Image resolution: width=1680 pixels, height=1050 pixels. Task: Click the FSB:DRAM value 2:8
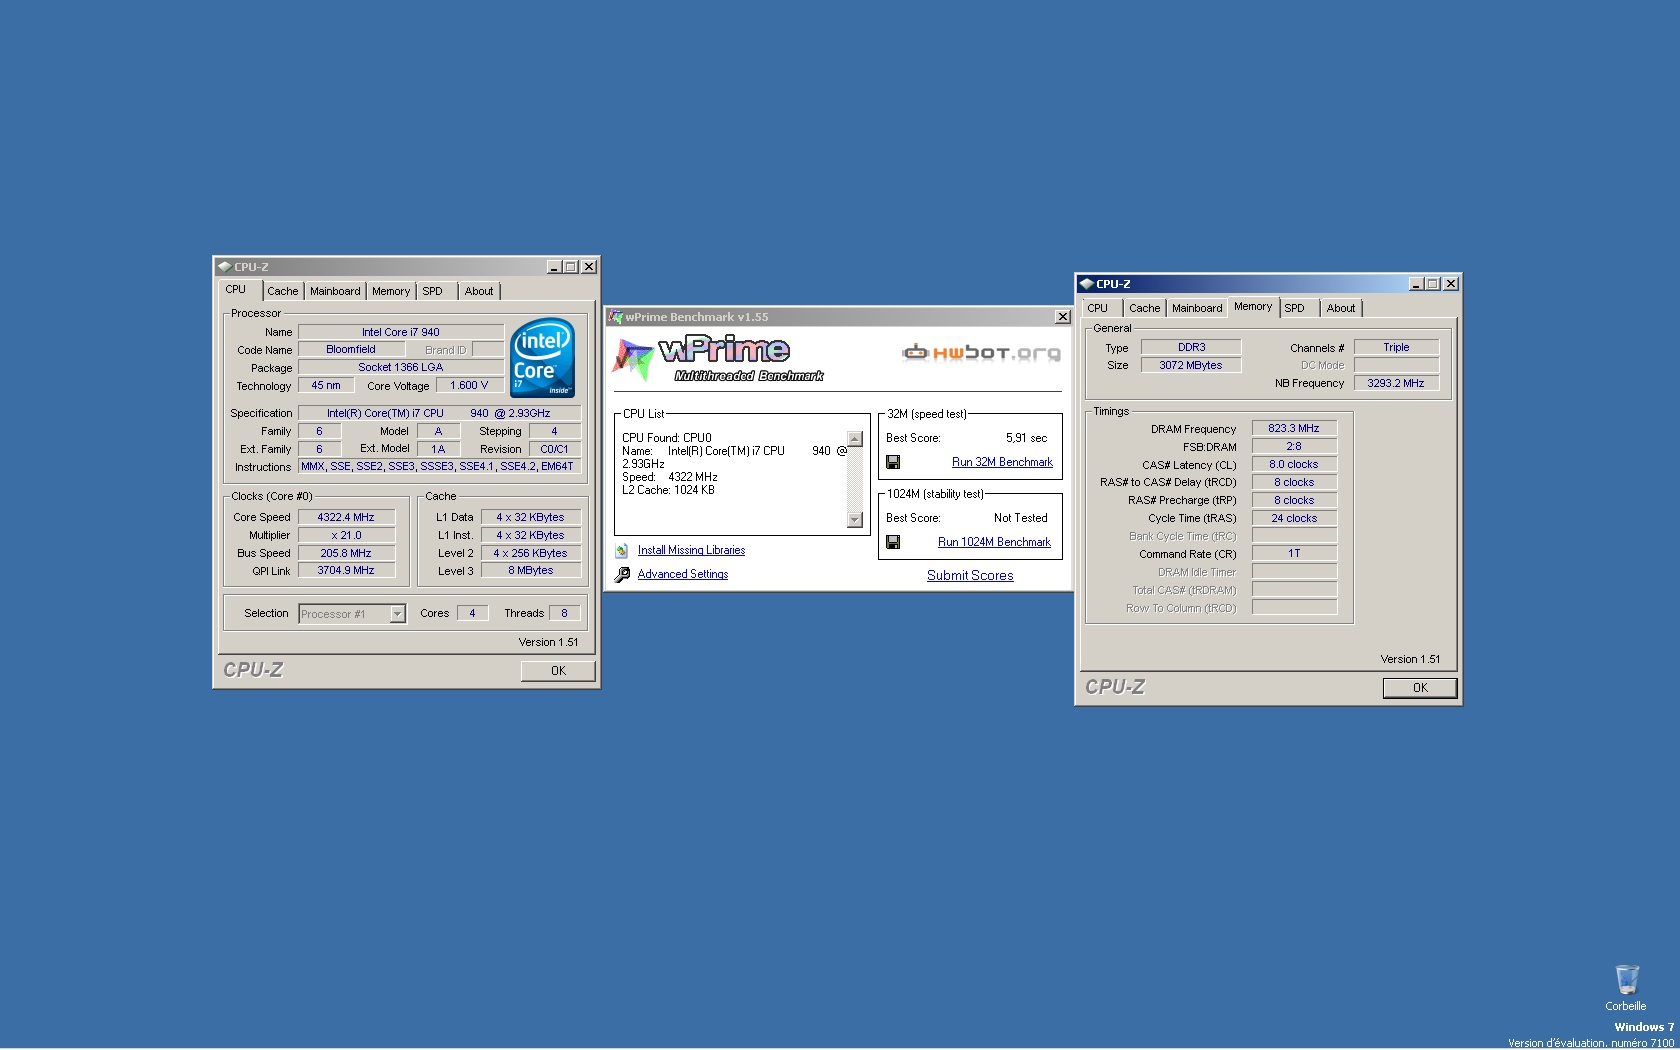coord(1294,446)
